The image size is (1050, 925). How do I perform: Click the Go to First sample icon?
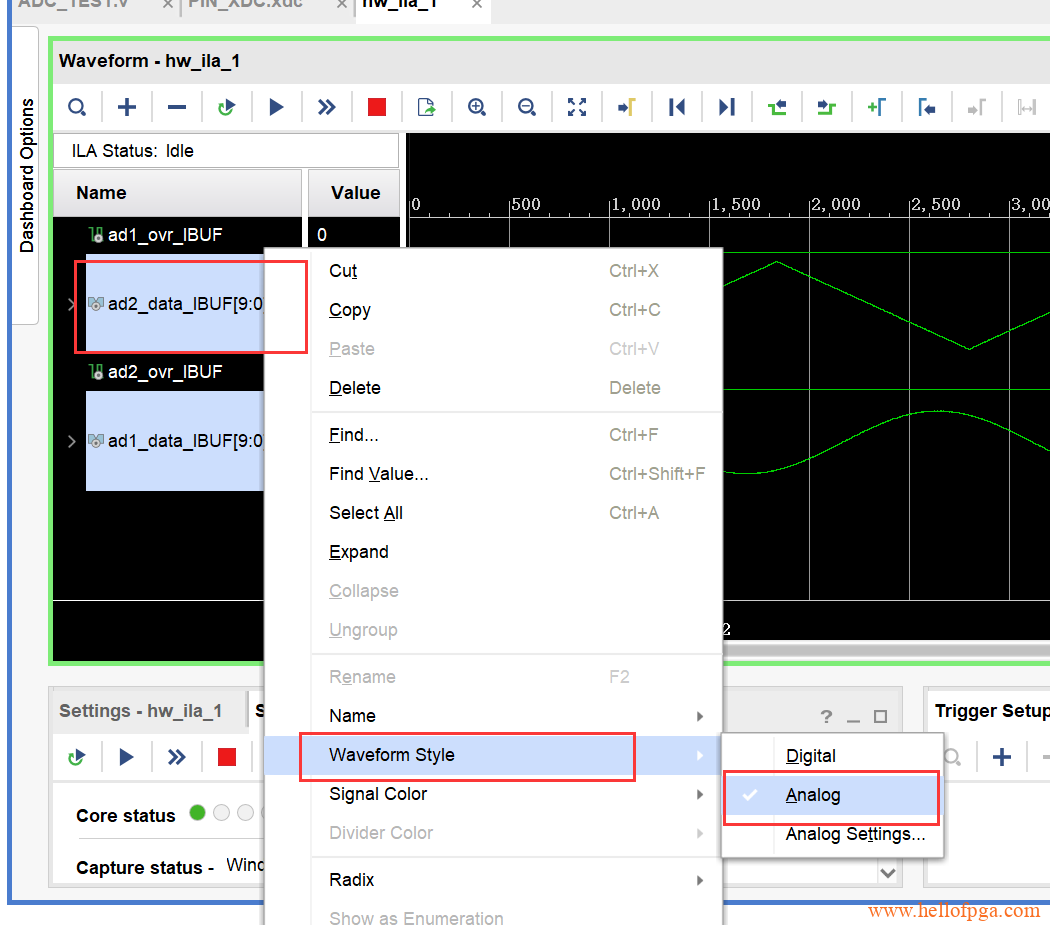(677, 108)
